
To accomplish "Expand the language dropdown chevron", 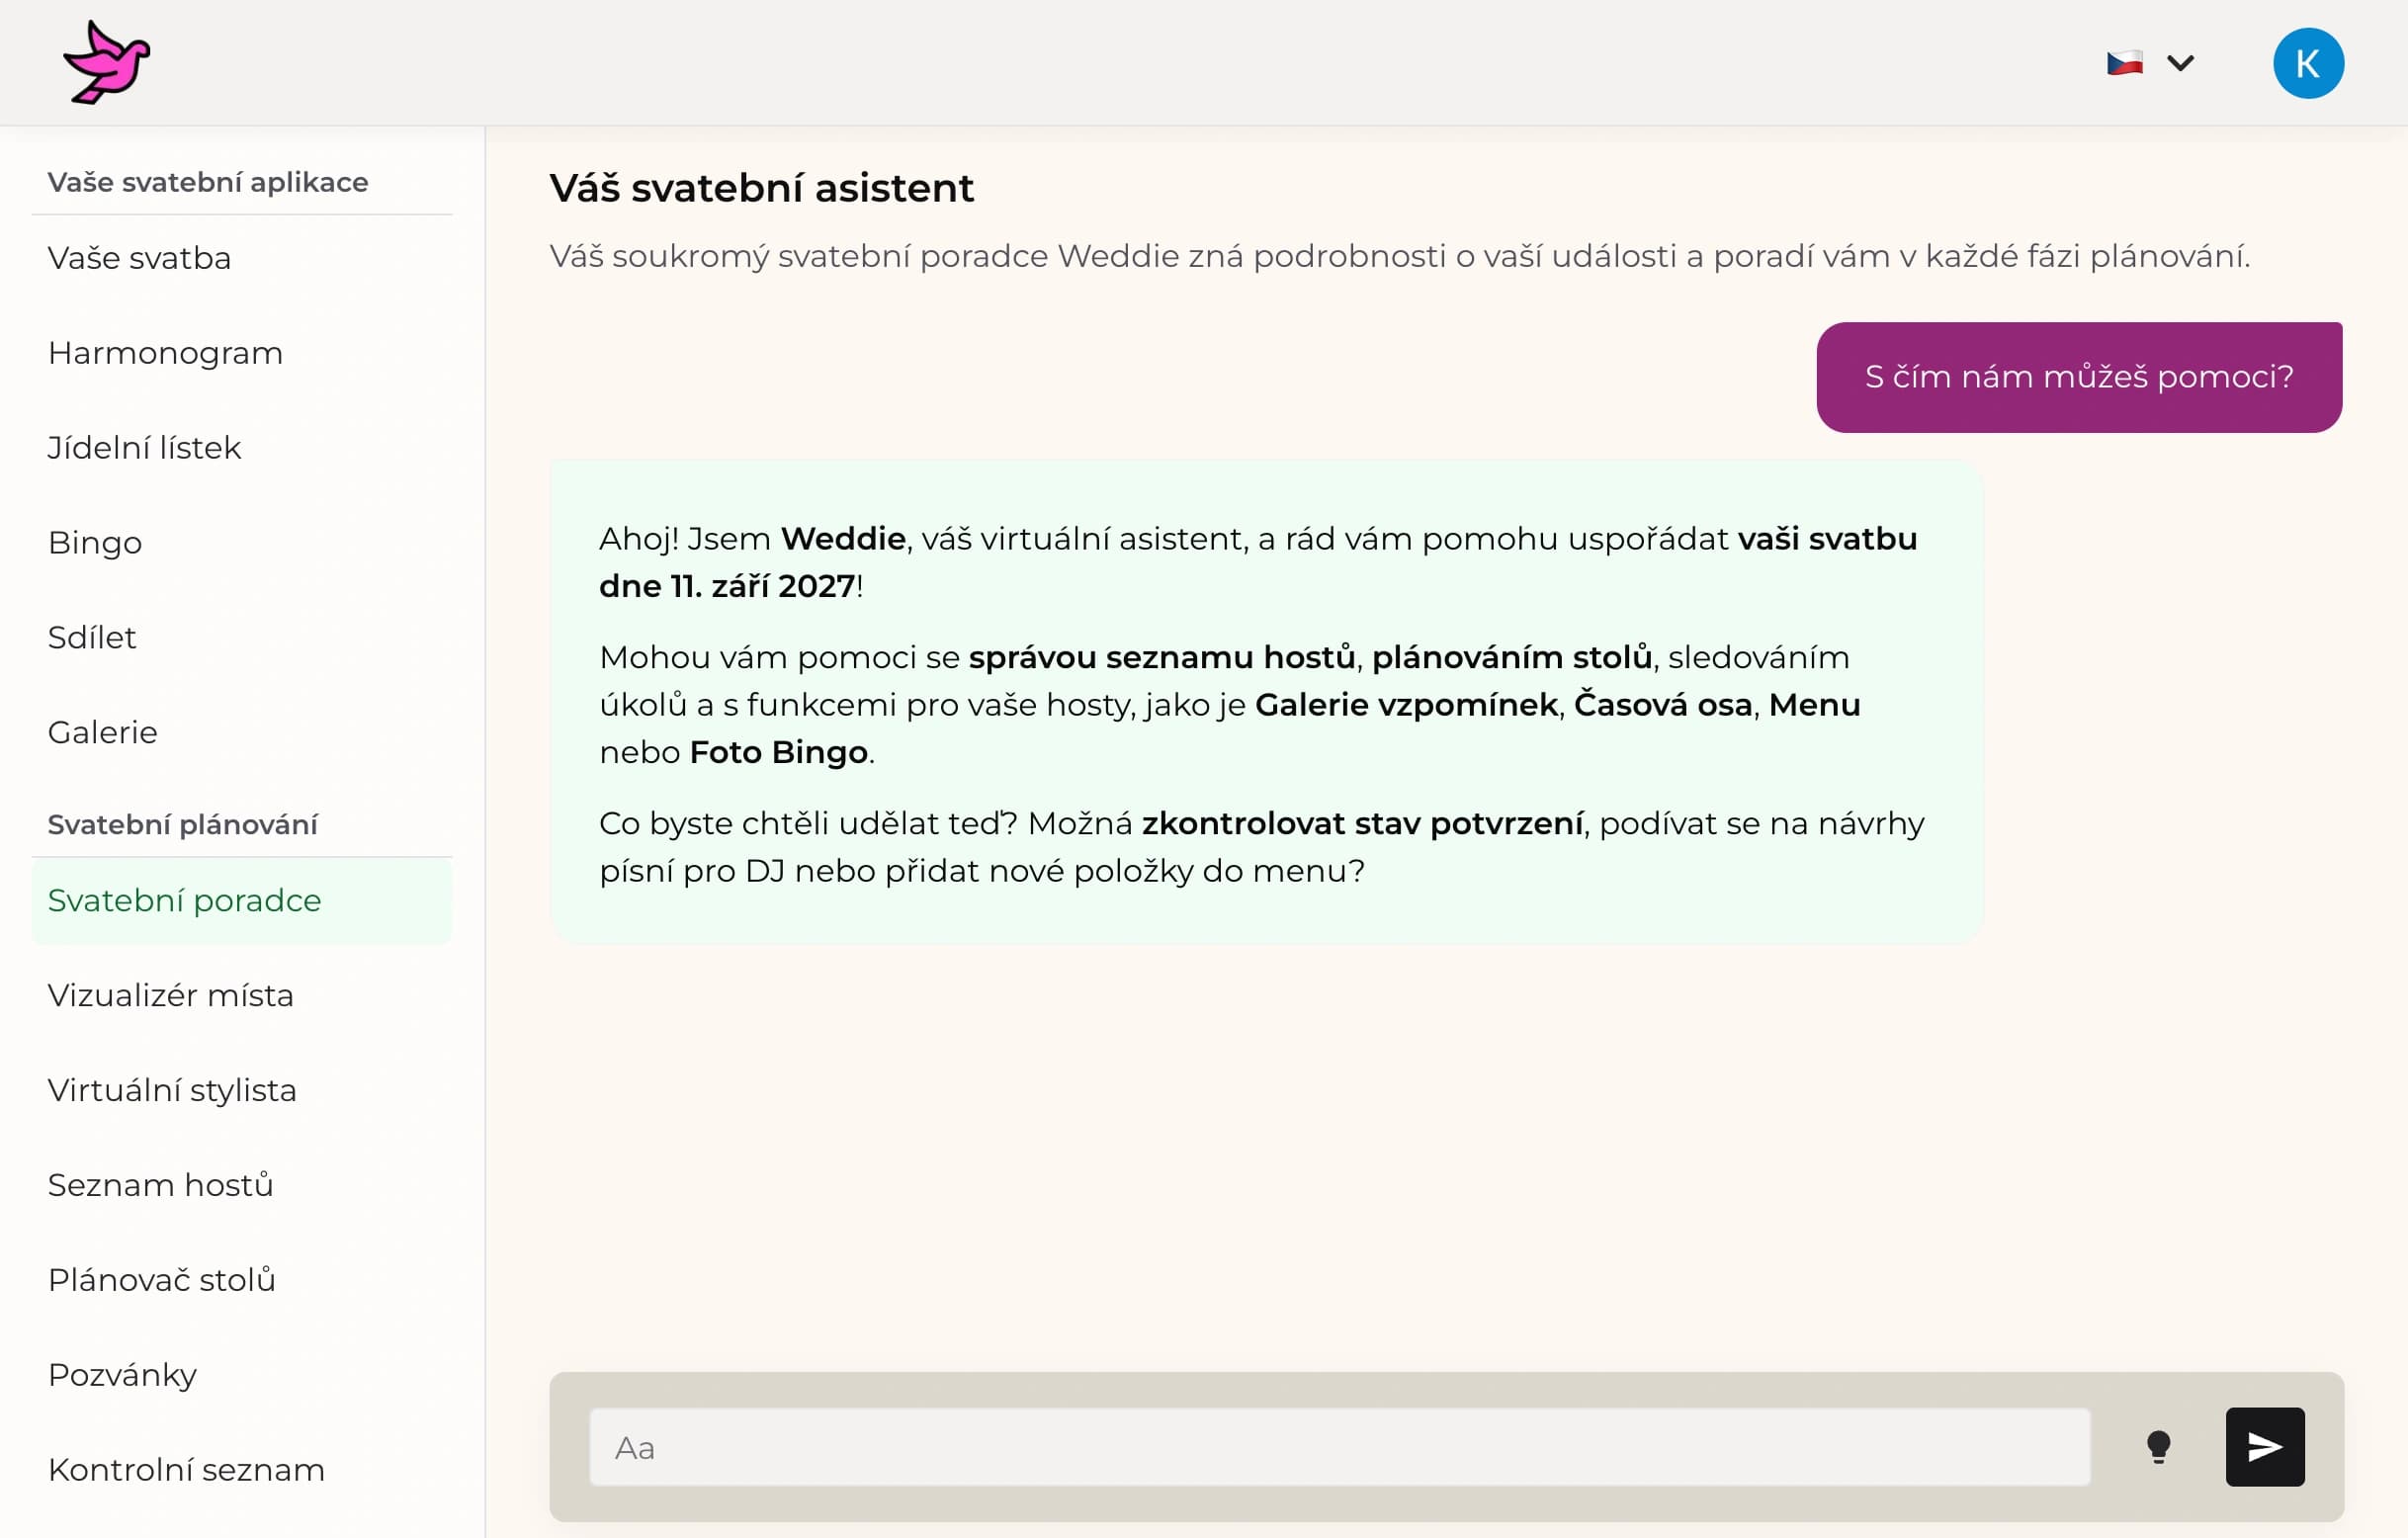I will tap(2181, 62).
